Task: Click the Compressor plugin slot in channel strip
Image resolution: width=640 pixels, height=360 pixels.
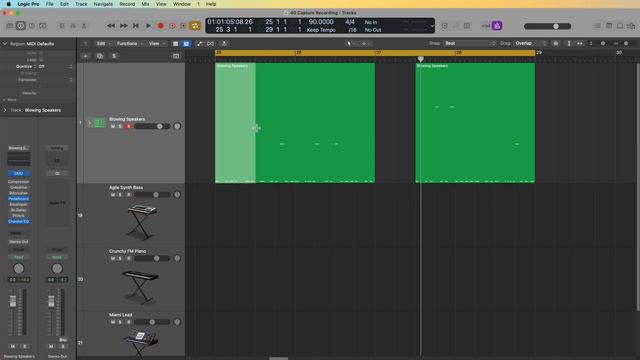Action: pos(18,182)
